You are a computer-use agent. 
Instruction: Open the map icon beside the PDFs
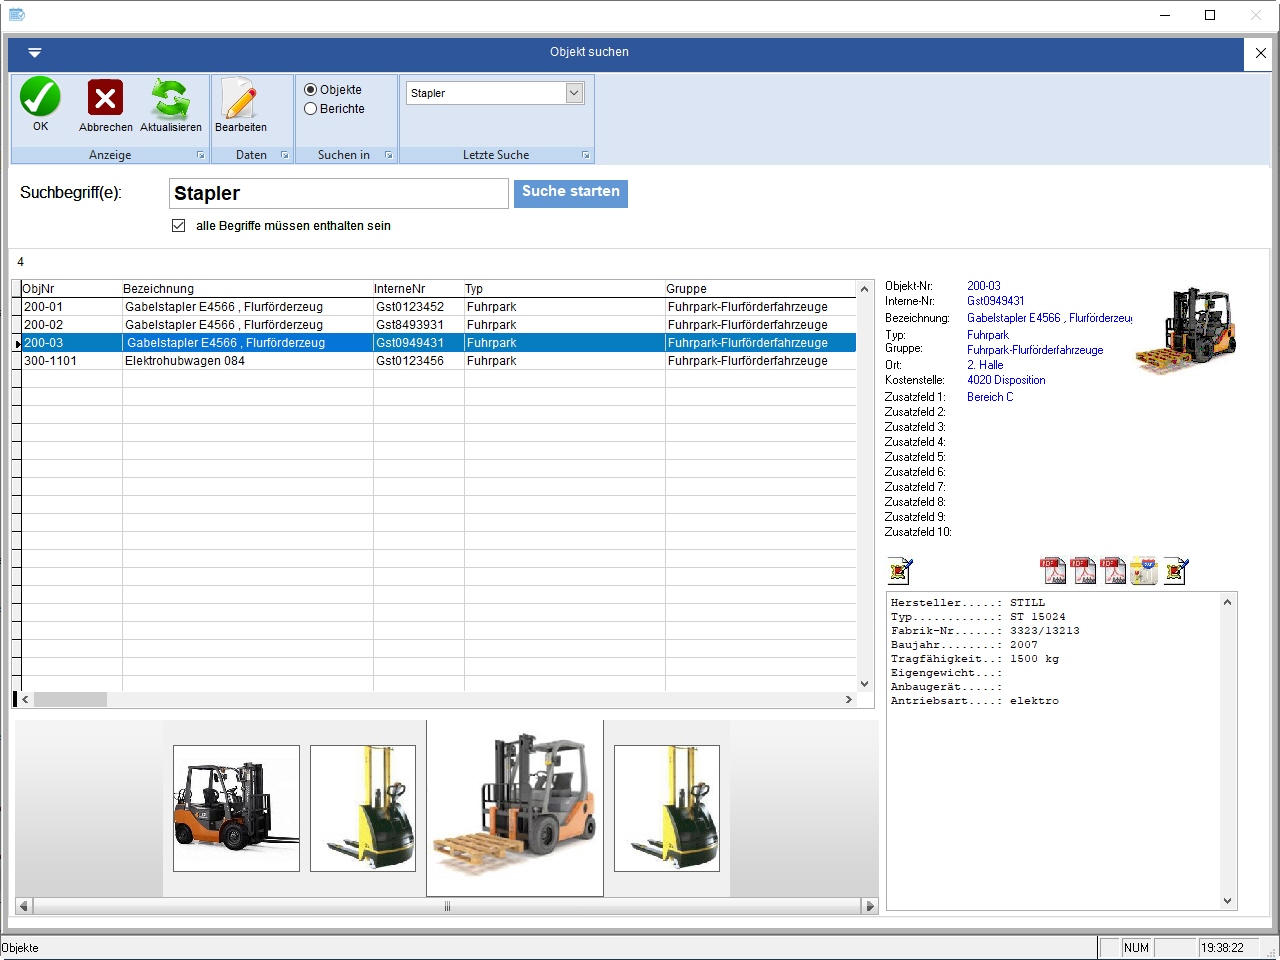(x=1144, y=570)
